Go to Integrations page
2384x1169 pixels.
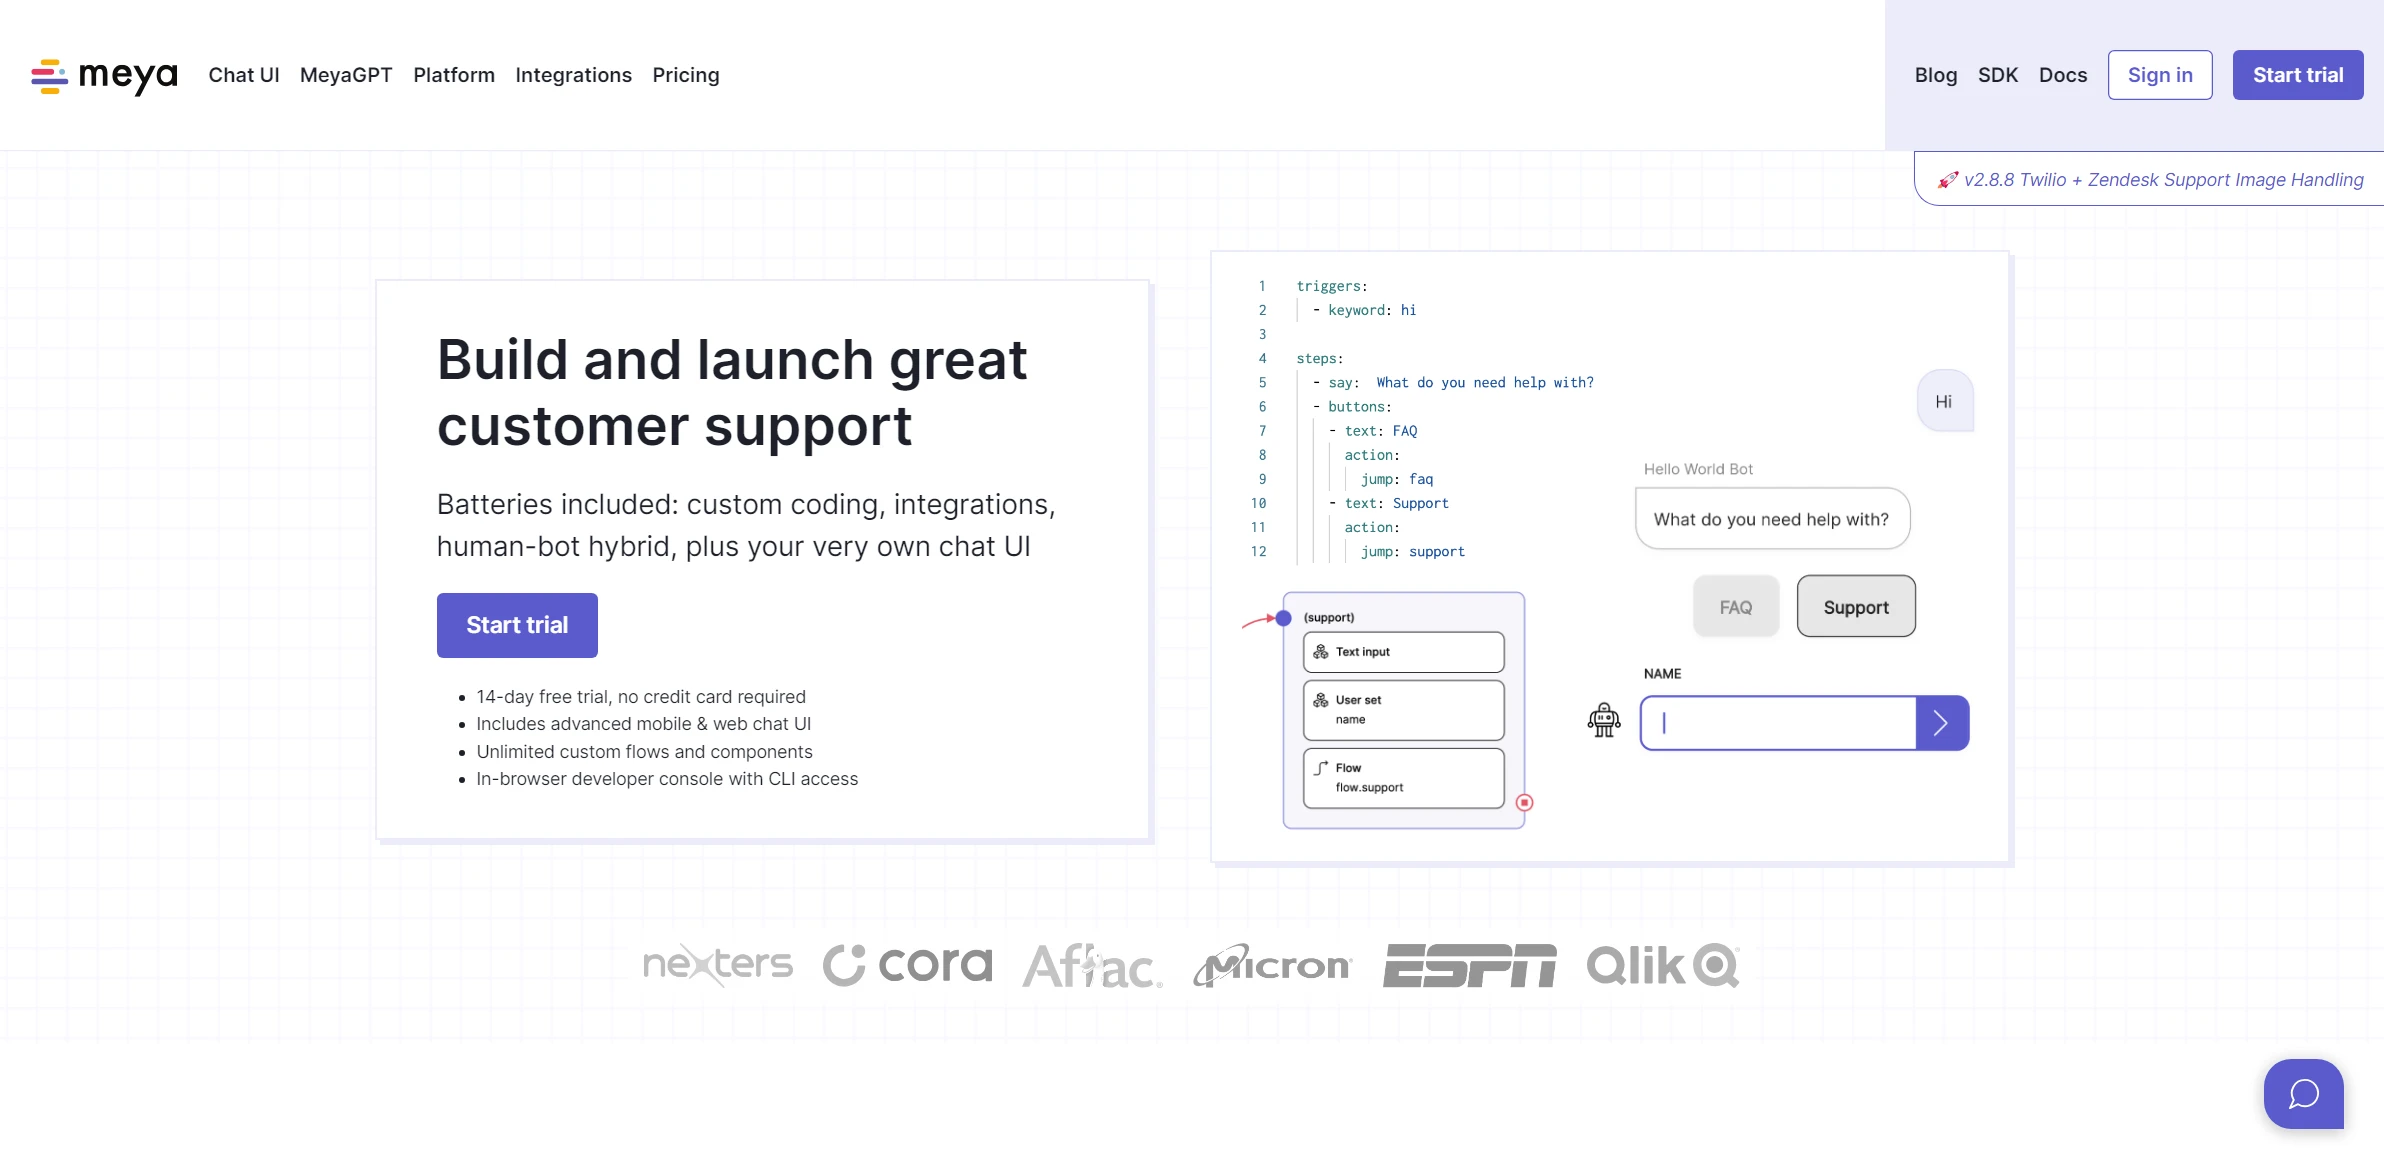tap(573, 75)
